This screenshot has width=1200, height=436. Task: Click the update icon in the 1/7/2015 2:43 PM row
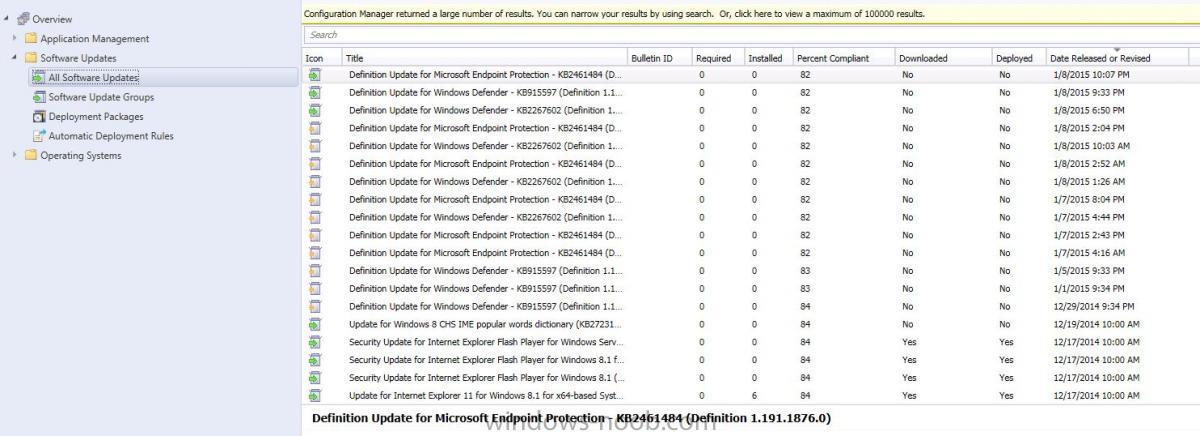[x=315, y=235]
